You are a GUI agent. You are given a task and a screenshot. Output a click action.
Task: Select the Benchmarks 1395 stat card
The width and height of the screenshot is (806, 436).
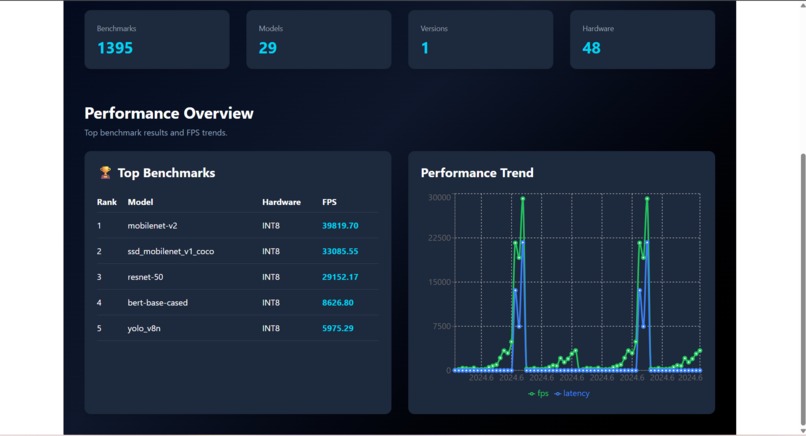(x=157, y=40)
